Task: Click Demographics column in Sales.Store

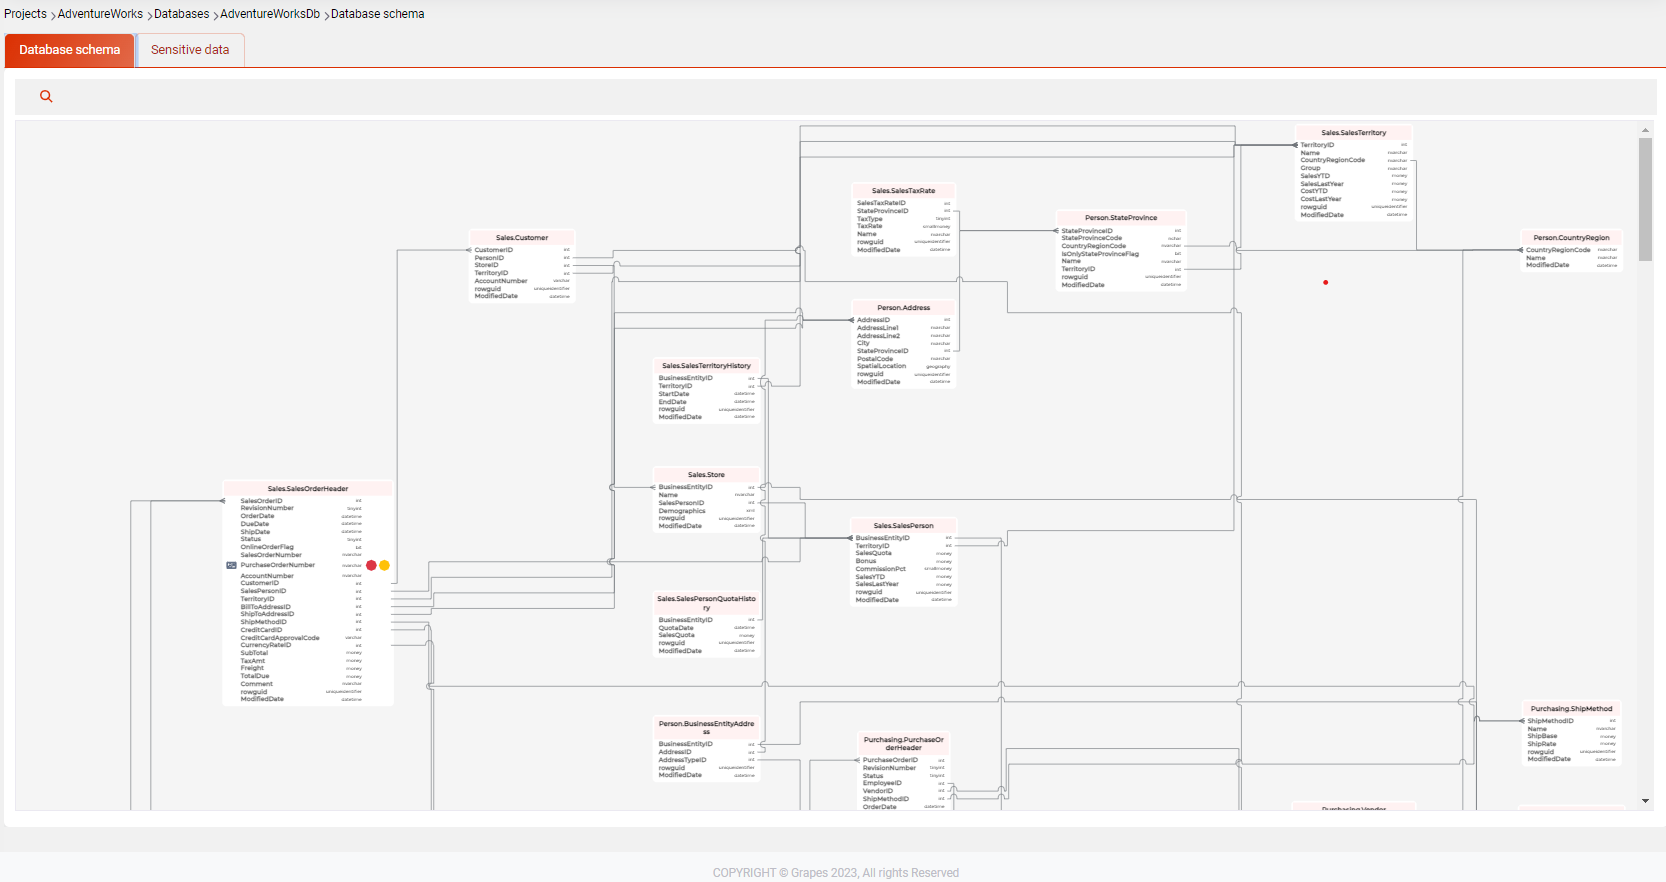Action: click(x=682, y=511)
